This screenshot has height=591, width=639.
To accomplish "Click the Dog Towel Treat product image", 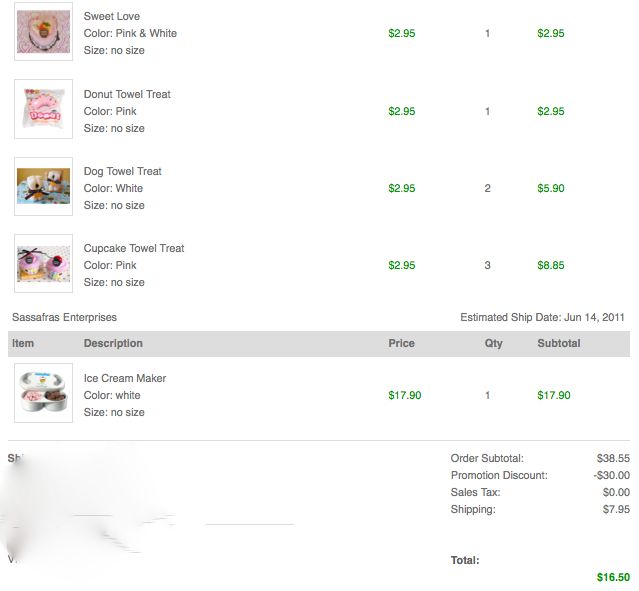I will pyautogui.click(x=44, y=186).
